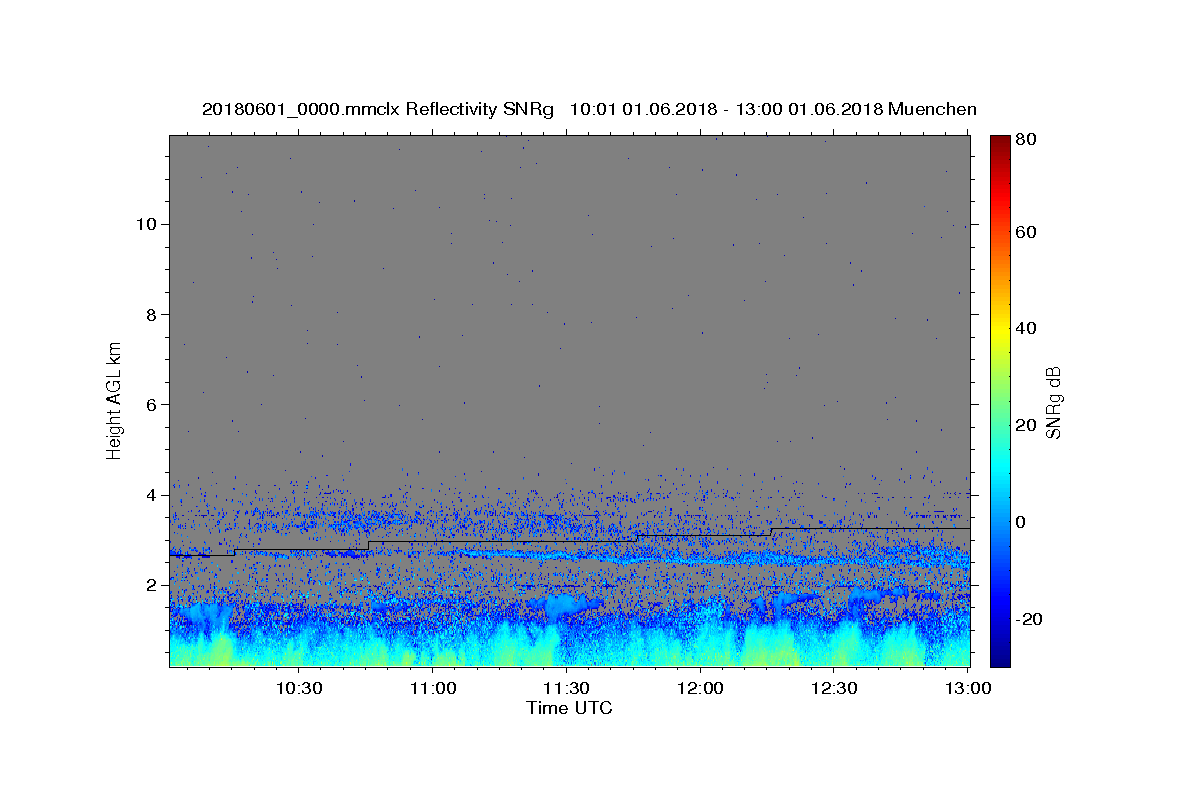
Task: Click the height tick label '10'
Action: tap(147, 224)
